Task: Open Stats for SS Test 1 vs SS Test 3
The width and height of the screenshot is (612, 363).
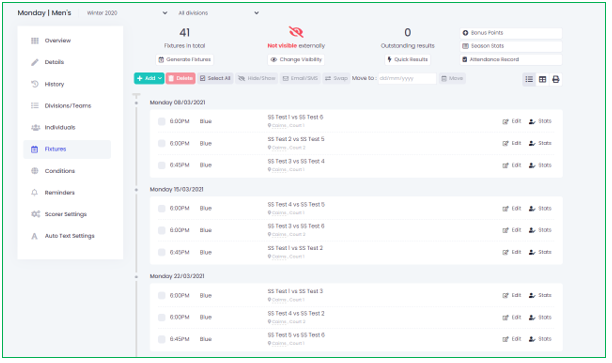Action: (540, 295)
